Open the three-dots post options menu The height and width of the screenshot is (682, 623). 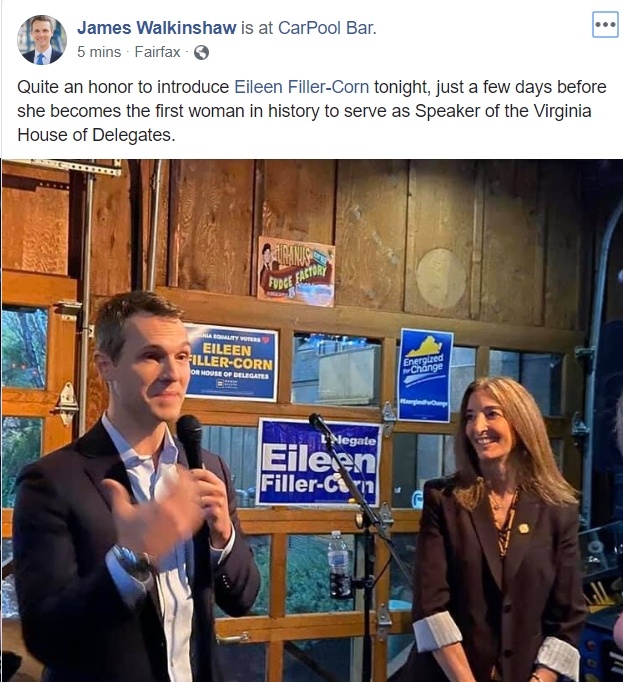click(x=605, y=24)
